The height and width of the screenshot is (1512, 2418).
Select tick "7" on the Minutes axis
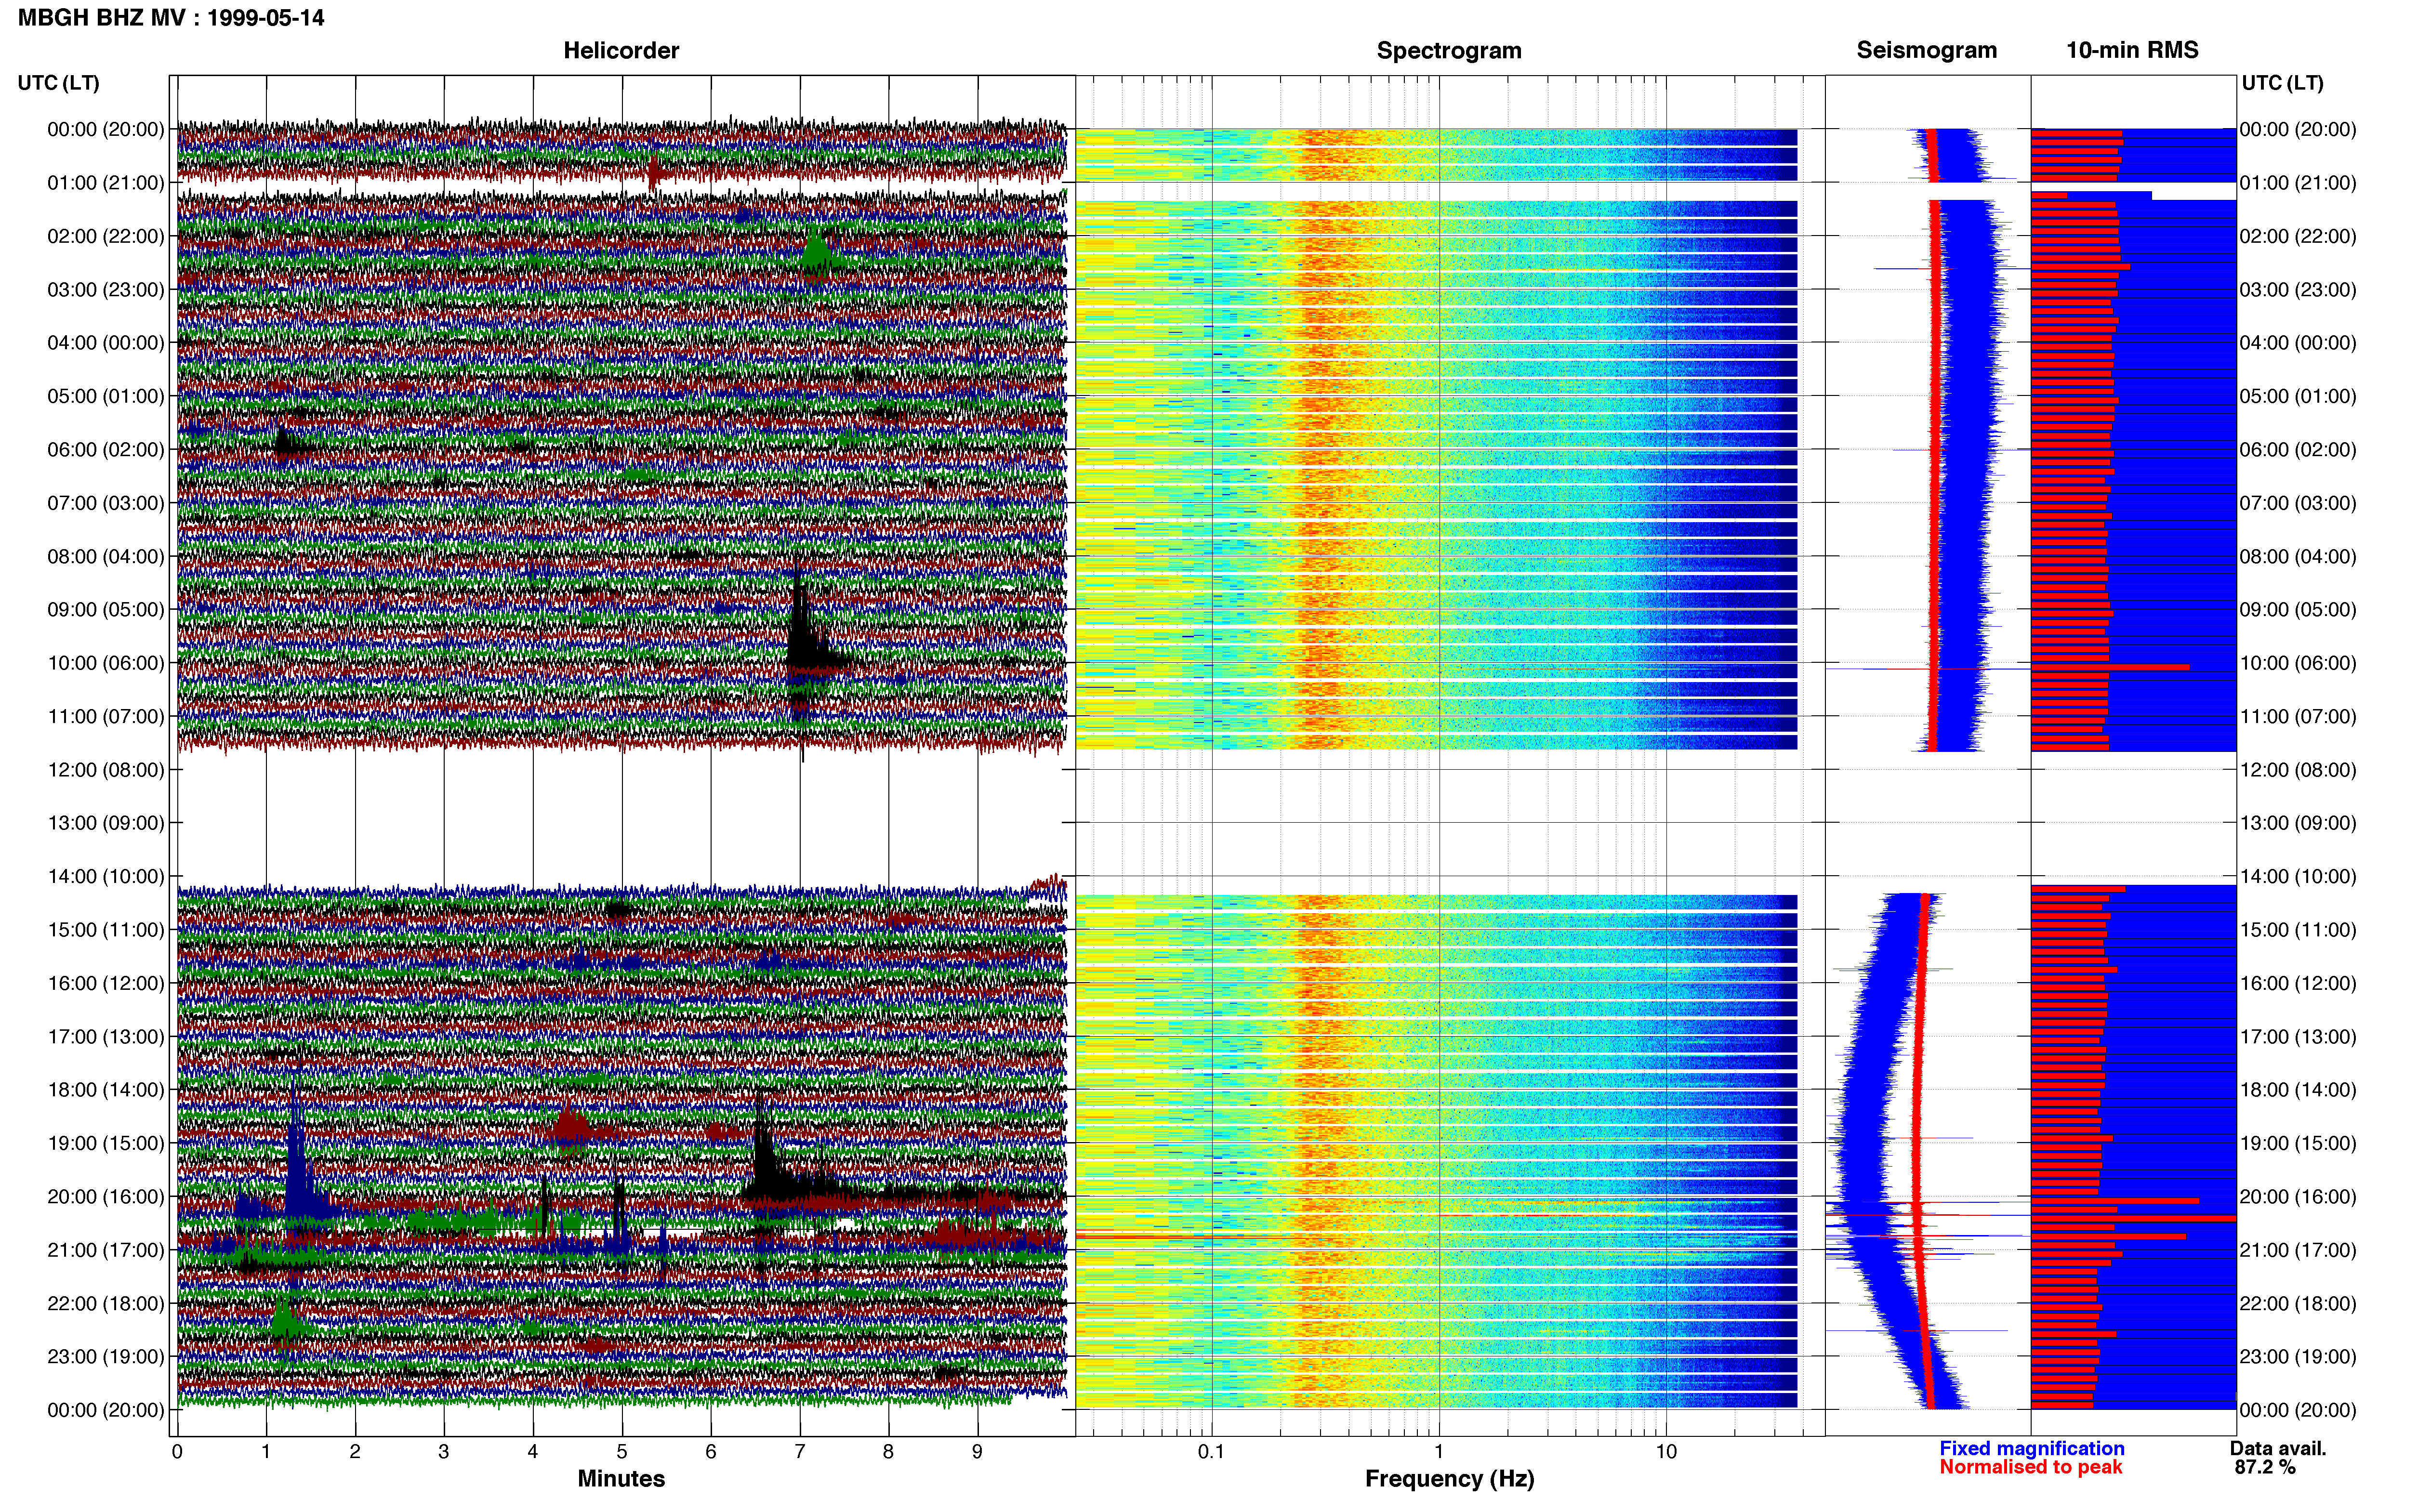click(800, 1452)
